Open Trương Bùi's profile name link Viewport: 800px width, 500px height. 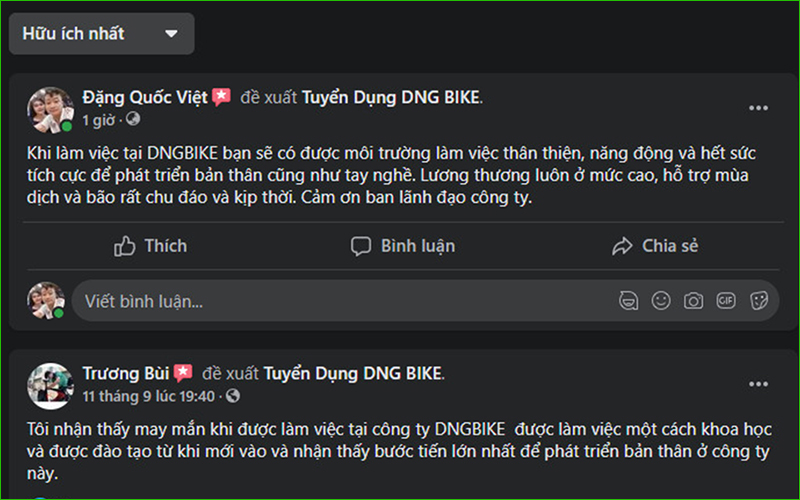point(124,374)
